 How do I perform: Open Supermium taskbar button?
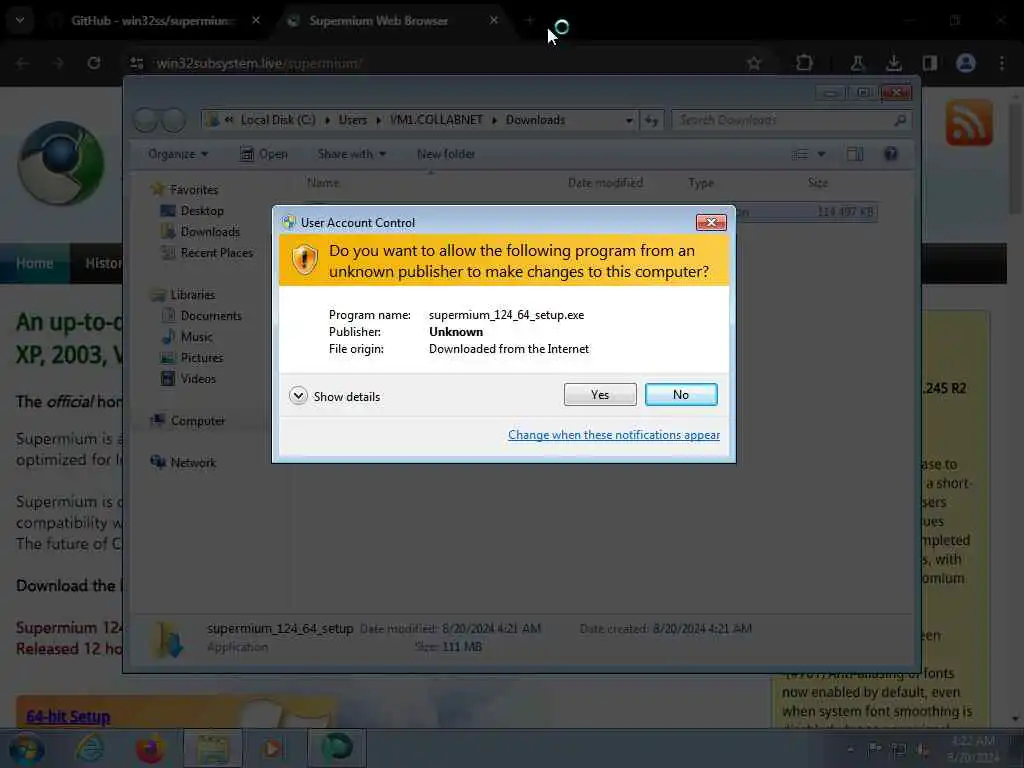tap(336, 748)
